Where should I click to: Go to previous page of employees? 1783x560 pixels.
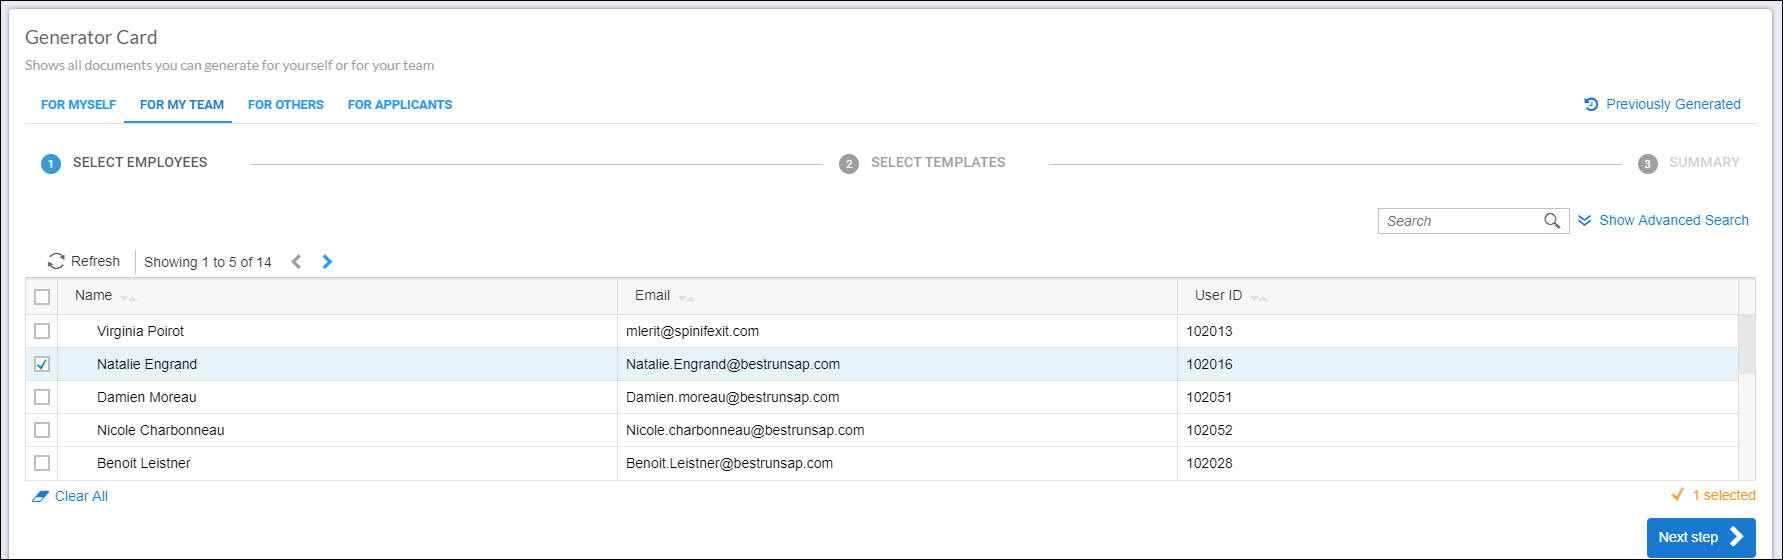296,262
